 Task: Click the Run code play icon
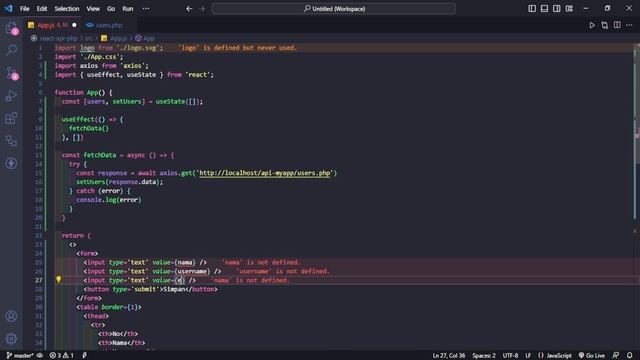(592, 25)
